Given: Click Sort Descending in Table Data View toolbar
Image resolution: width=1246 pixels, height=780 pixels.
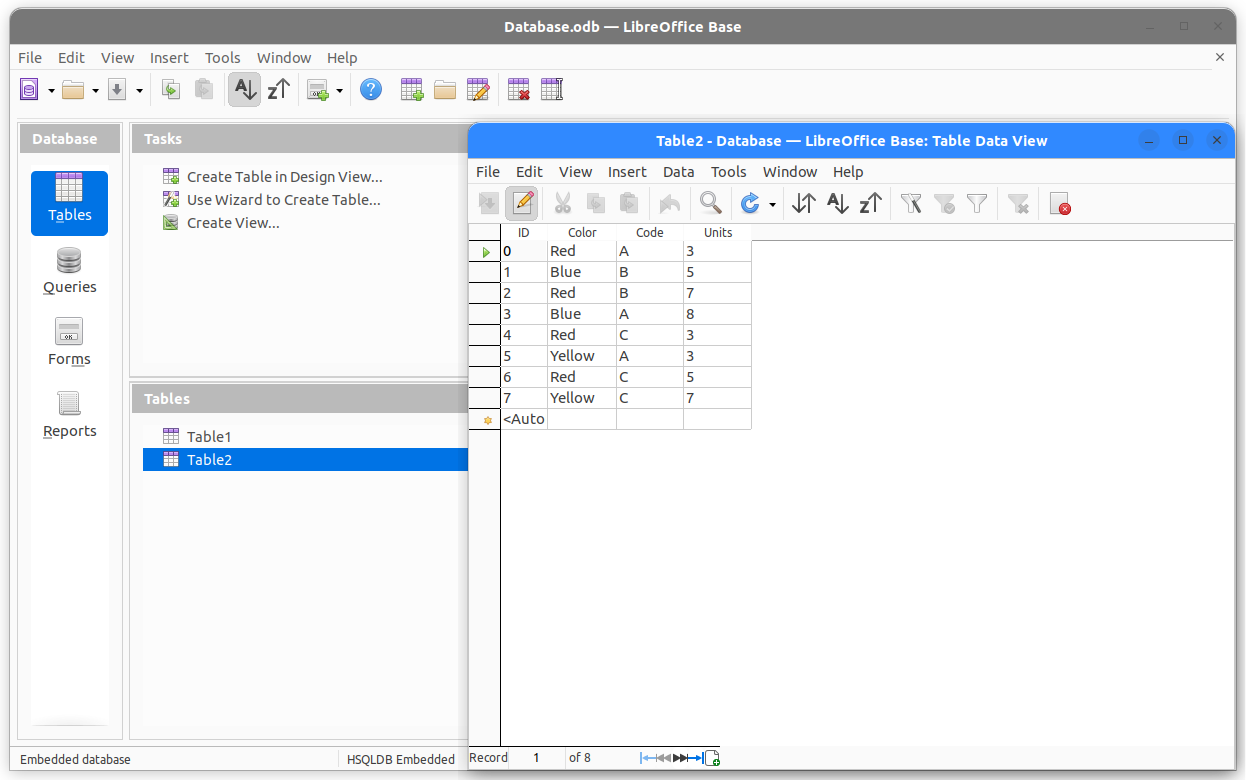Looking at the screenshot, I should (870, 204).
